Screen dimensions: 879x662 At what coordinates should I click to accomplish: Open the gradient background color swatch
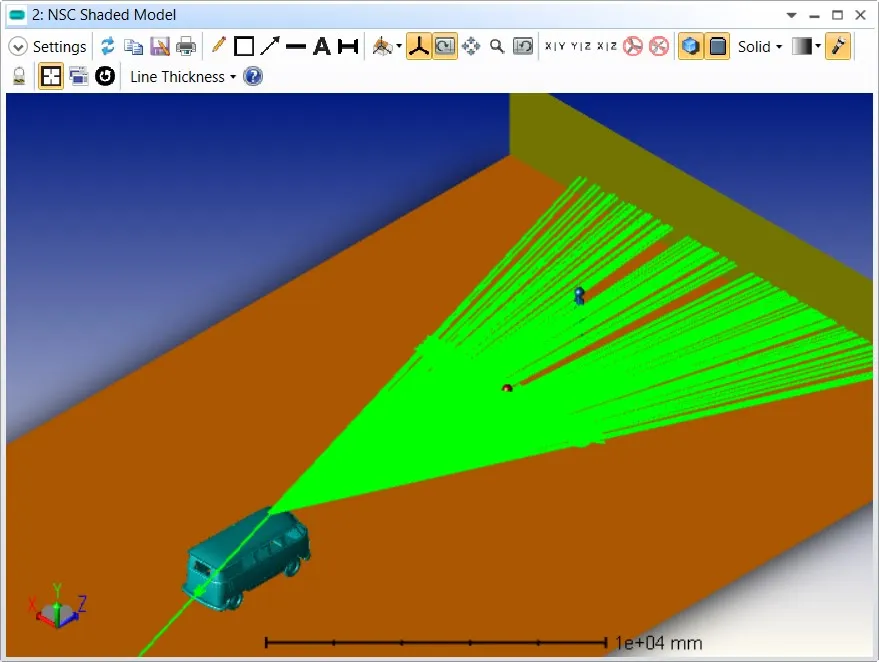pos(805,47)
